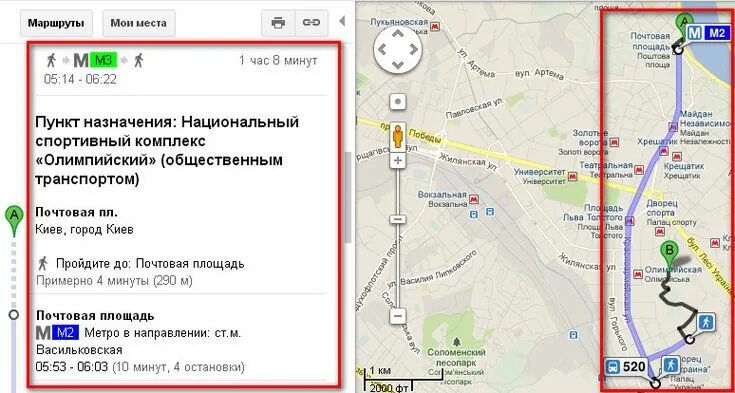The height and width of the screenshot is (393, 735).
Task: Select the blue M2 line badge in directions
Action: (x=65, y=333)
